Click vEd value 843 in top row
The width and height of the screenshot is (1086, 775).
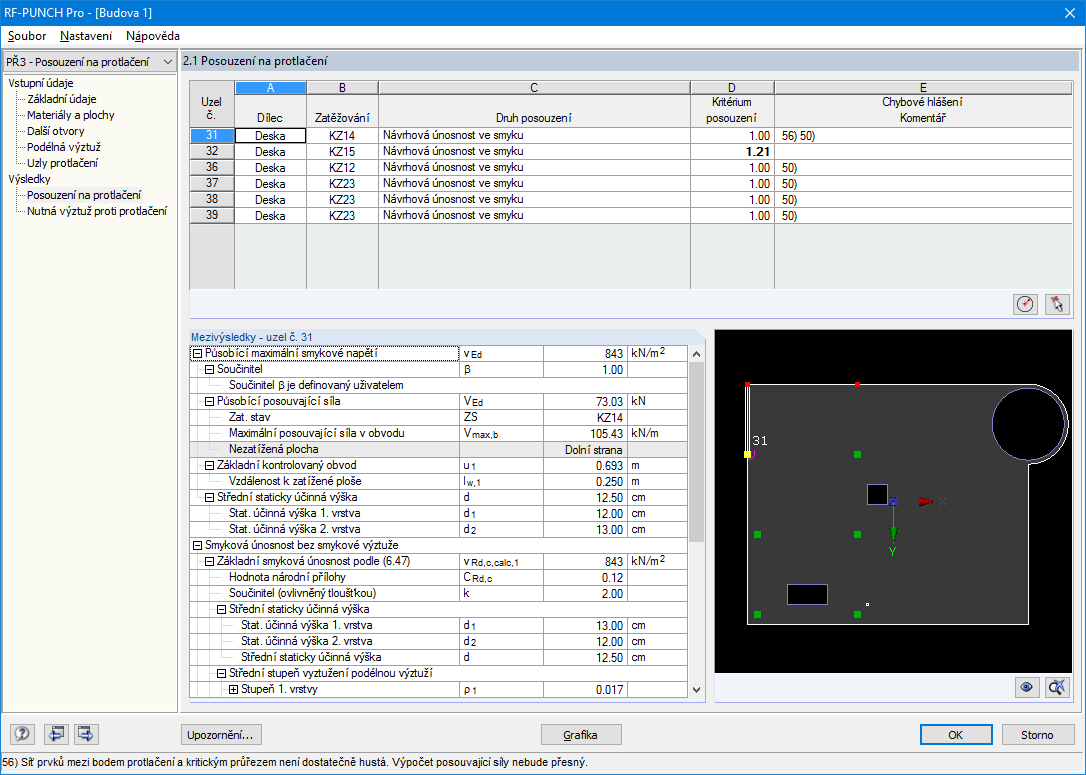(585, 354)
